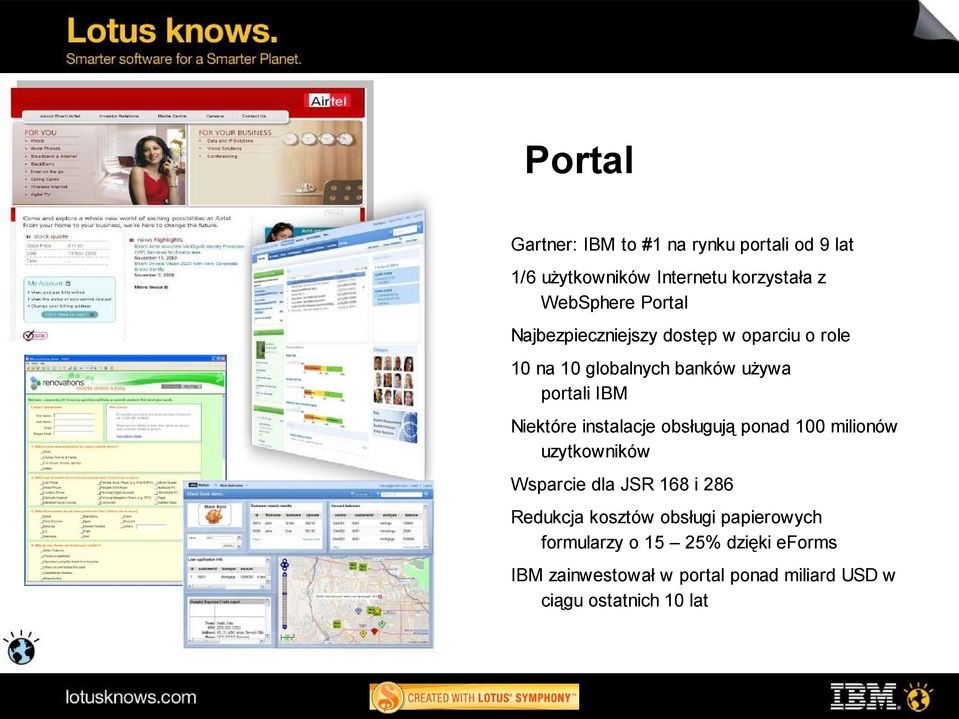The image size is (959, 719).
Task: Select the Portal slide title
Action: click(x=579, y=160)
